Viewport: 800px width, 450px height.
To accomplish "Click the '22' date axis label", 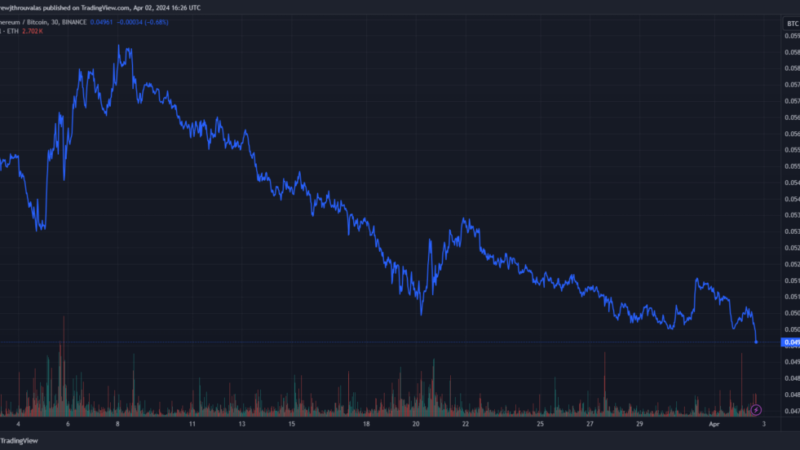I will coord(465,424).
